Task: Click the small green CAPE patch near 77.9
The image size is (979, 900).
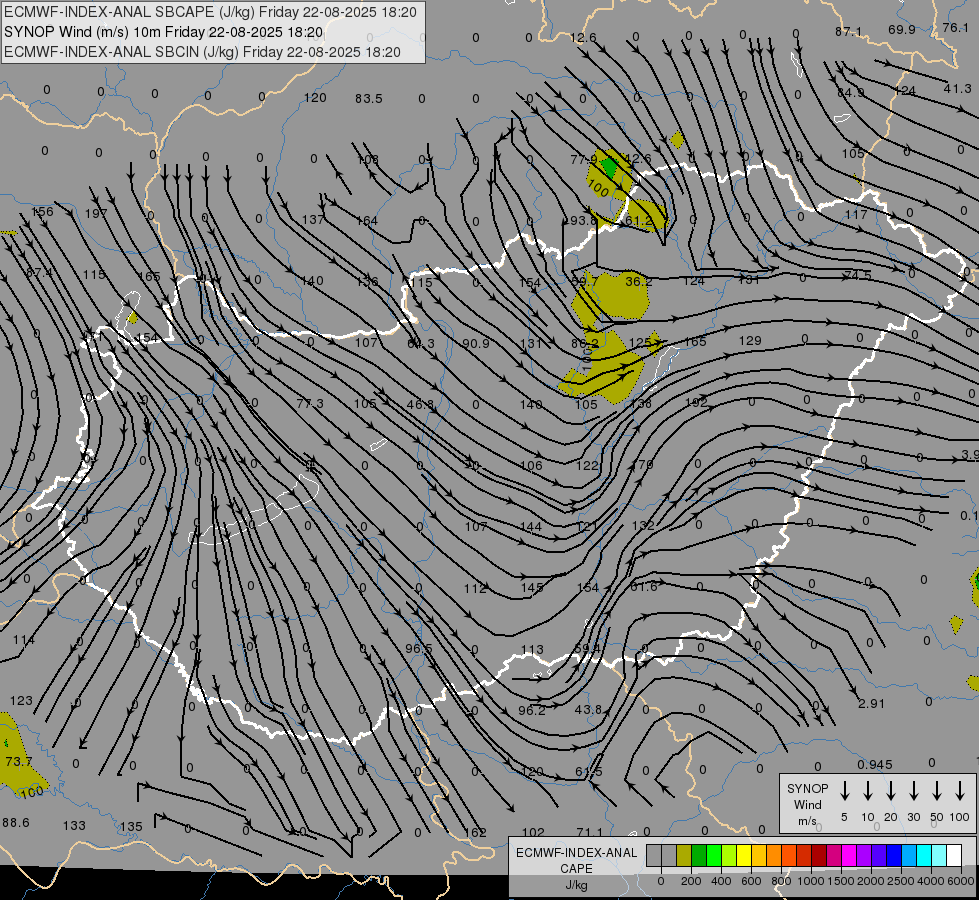Action: (x=609, y=166)
